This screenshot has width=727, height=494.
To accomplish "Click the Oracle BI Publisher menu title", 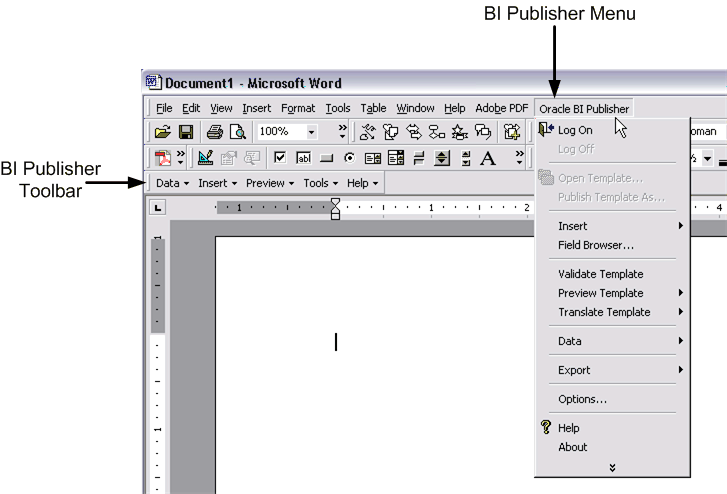I will pyautogui.click(x=584, y=109).
